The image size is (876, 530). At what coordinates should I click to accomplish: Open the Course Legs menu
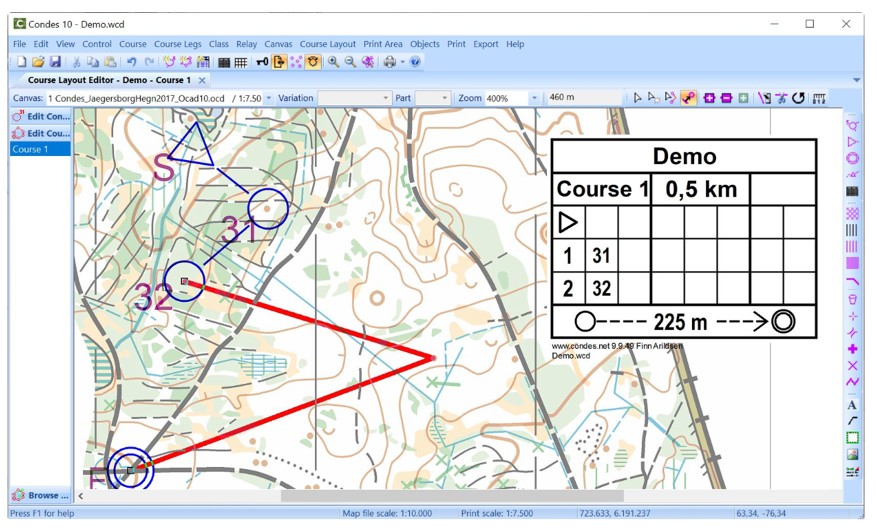click(x=177, y=44)
